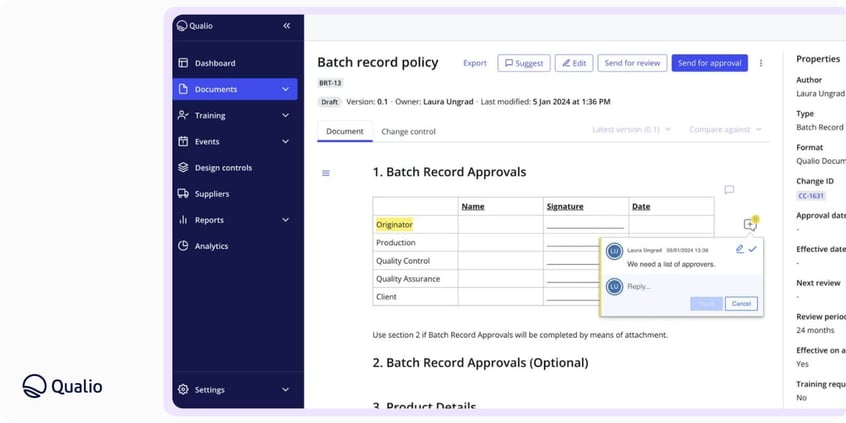Expand the Reports chevron

(x=285, y=220)
